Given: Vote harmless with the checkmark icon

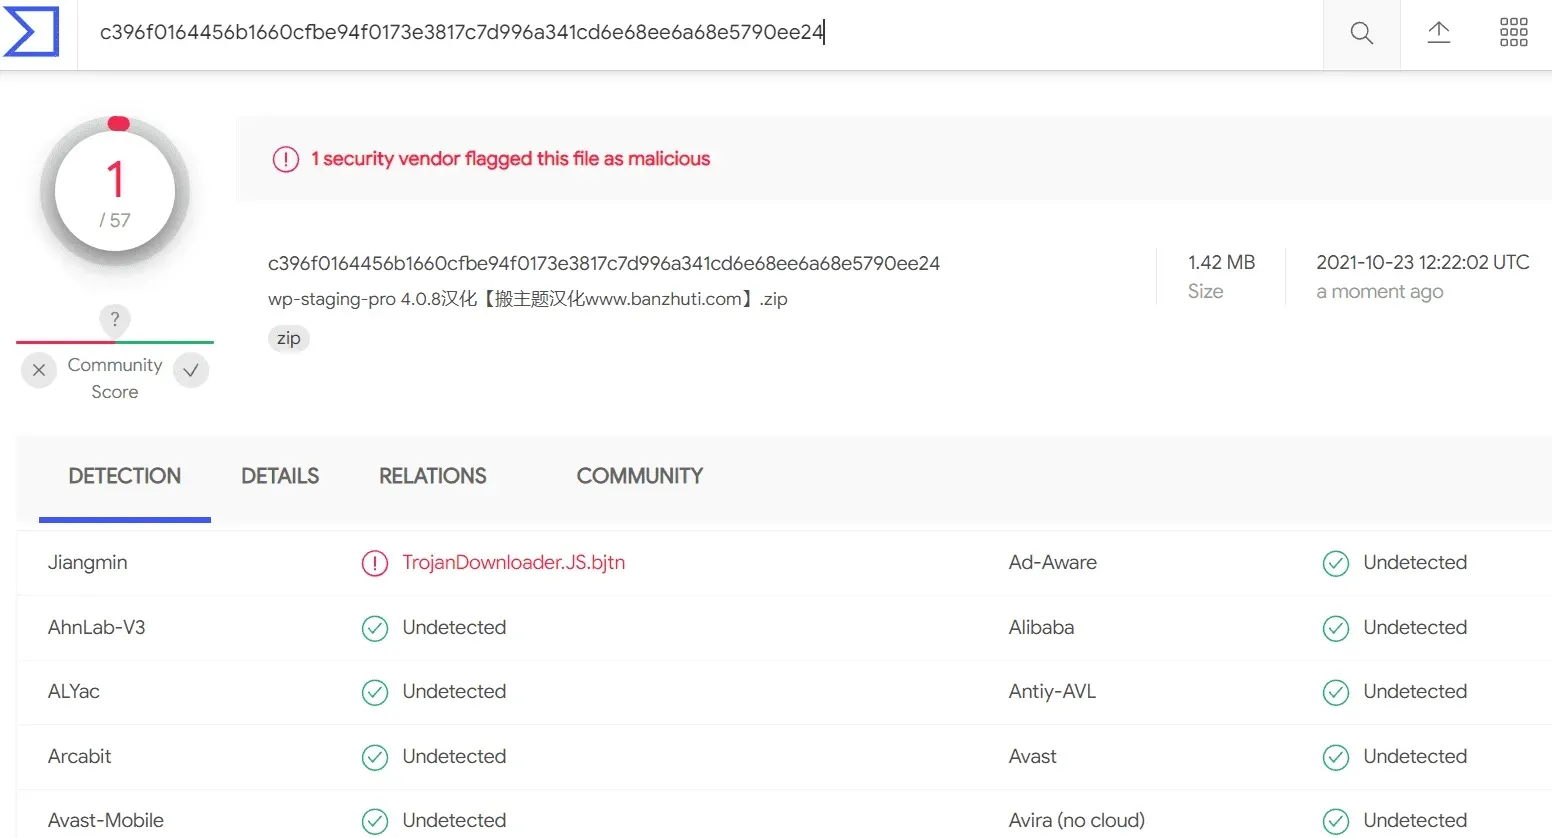Looking at the screenshot, I should 191,370.
